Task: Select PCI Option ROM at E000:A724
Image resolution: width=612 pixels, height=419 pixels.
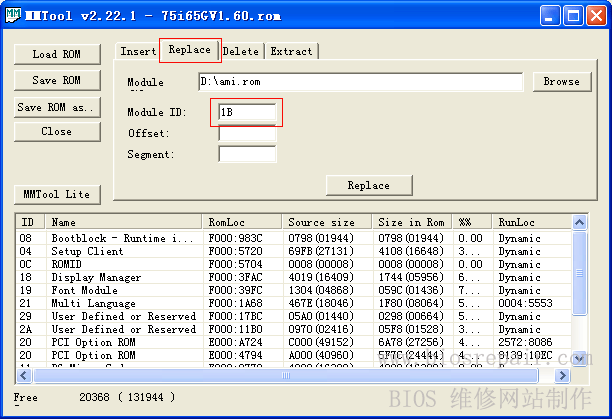Action: coord(294,342)
